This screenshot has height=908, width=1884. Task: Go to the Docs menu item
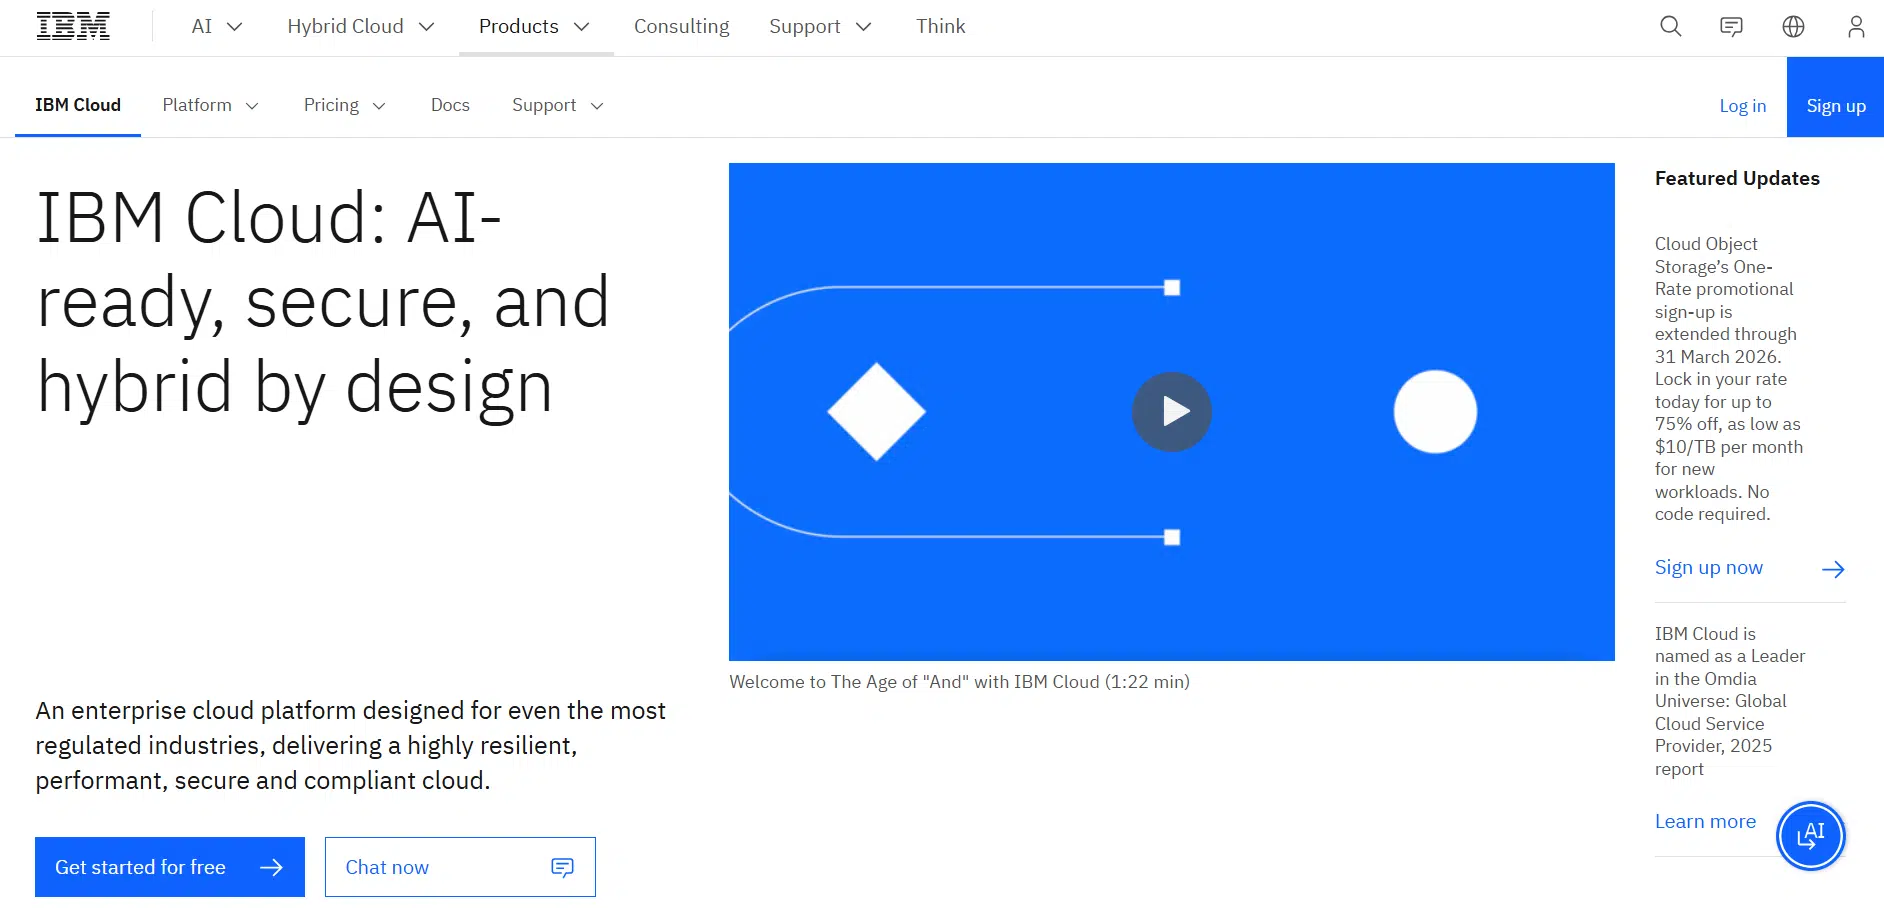(450, 105)
